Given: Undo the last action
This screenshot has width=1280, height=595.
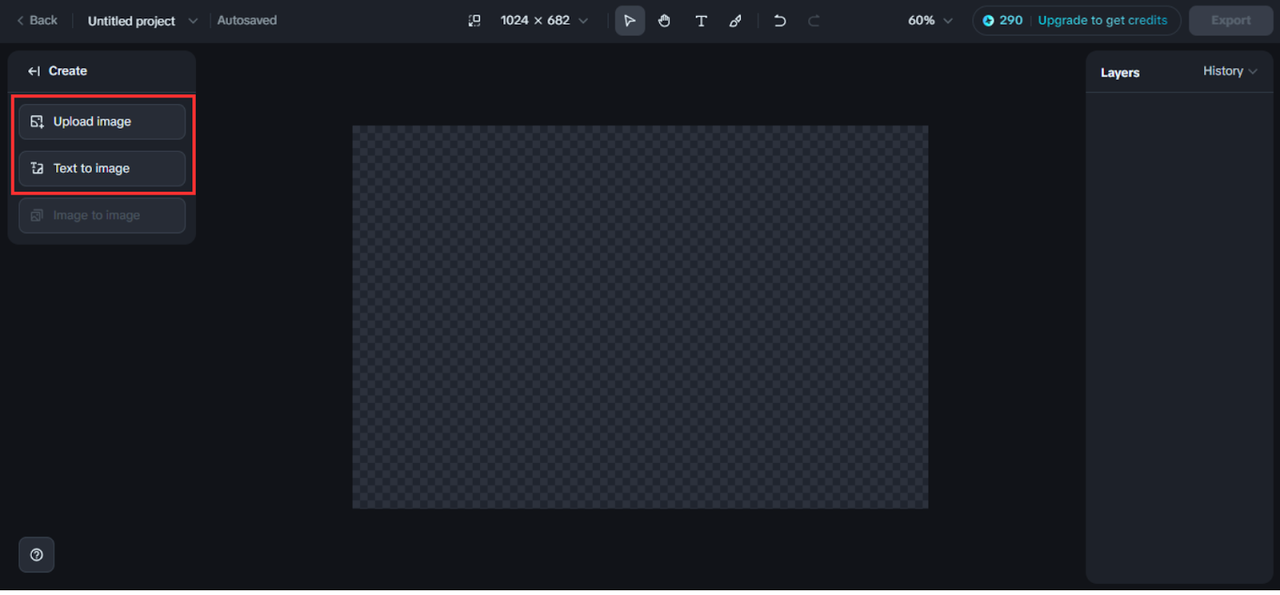Looking at the screenshot, I should tap(780, 20).
